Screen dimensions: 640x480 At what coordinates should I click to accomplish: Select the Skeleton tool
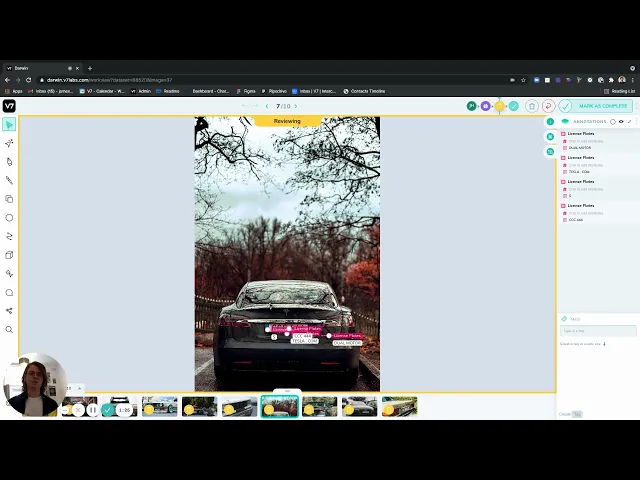pyautogui.click(x=9, y=311)
